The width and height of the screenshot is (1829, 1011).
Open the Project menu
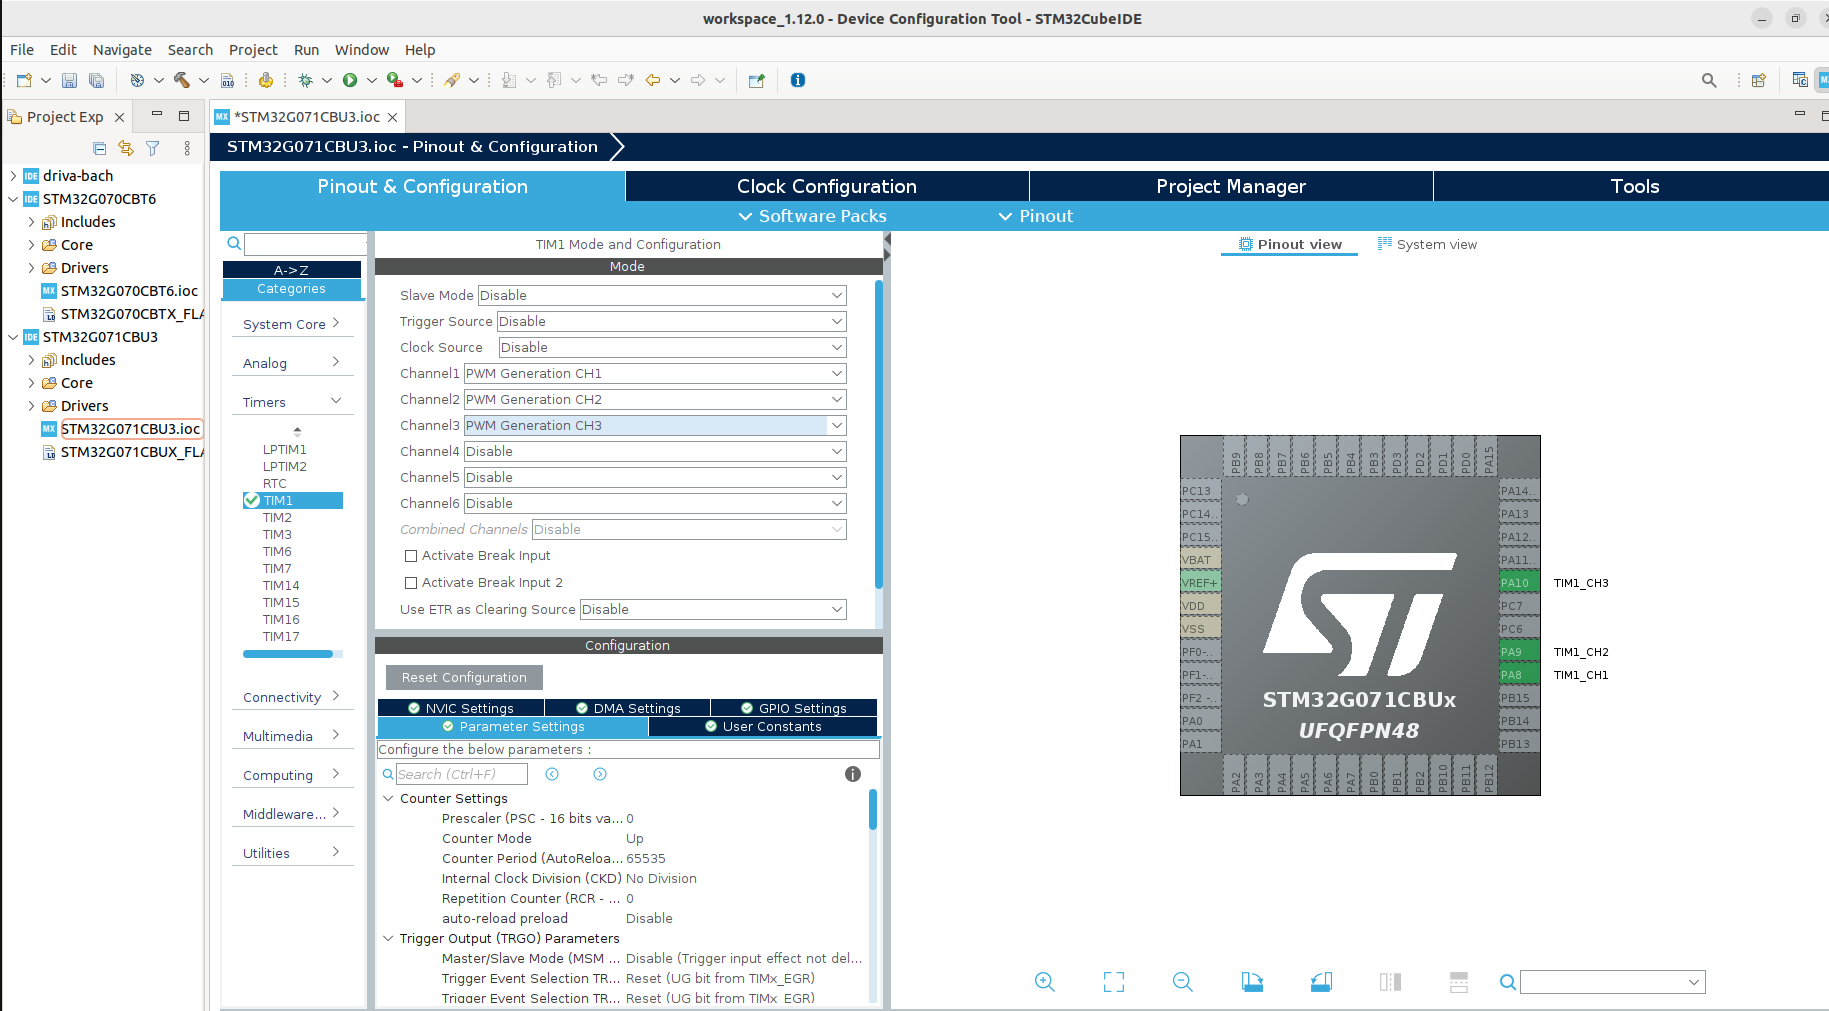[252, 50]
